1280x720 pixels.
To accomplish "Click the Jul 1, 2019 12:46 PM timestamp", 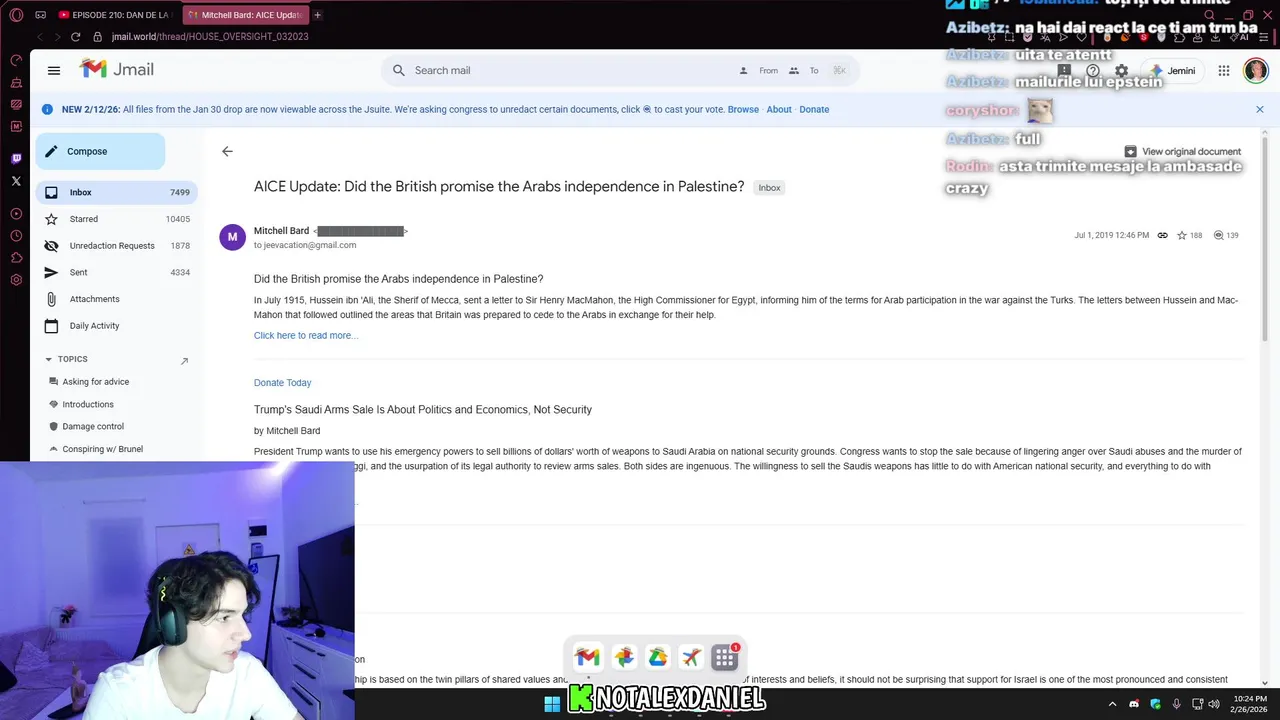I will click(1112, 236).
